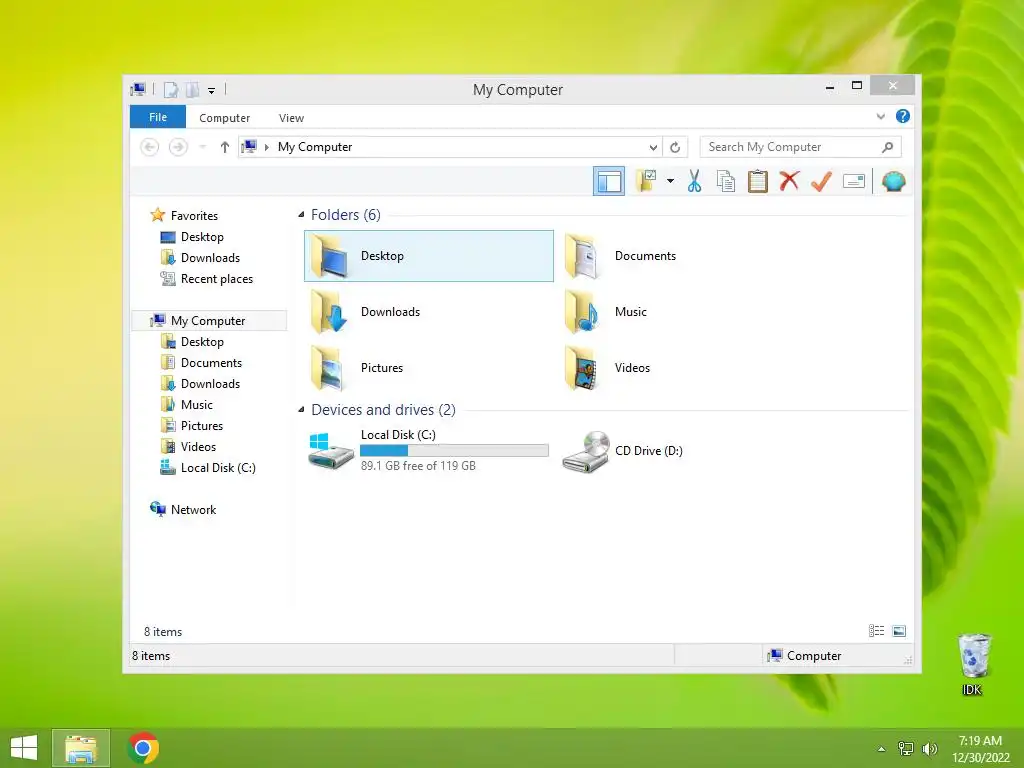This screenshot has width=1024, height=768.
Task: Open the Customize Quick Access Toolbar dropdown
Action: (x=212, y=91)
